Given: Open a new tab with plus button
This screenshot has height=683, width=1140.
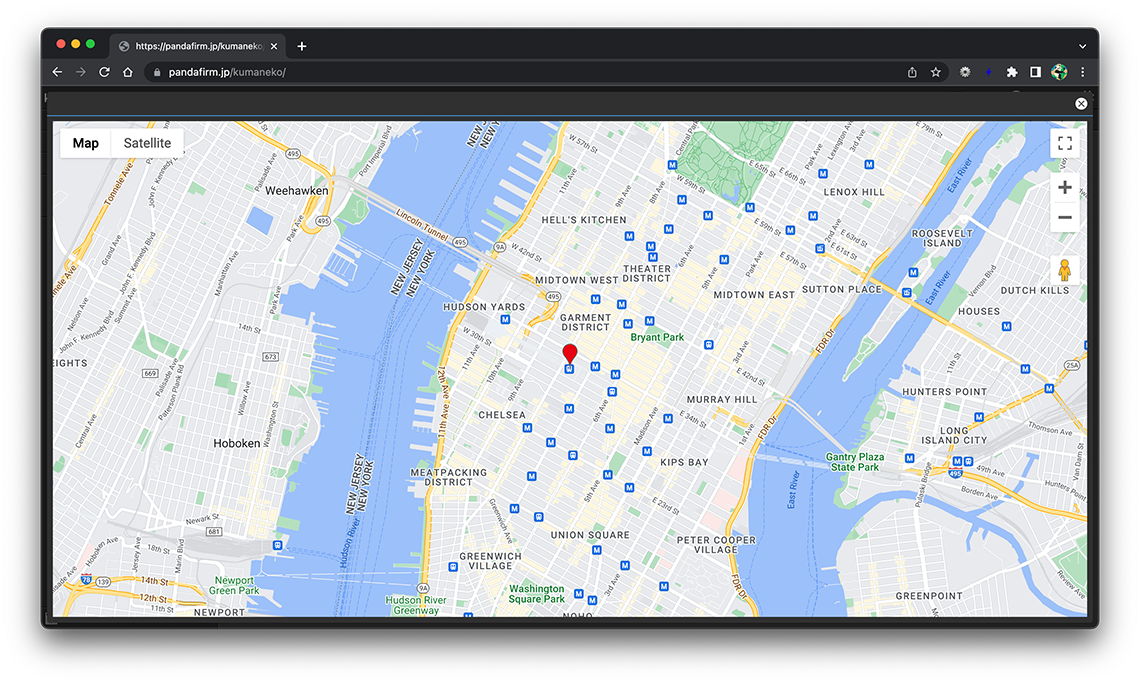Looking at the screenshot, I should coord(302,46).
